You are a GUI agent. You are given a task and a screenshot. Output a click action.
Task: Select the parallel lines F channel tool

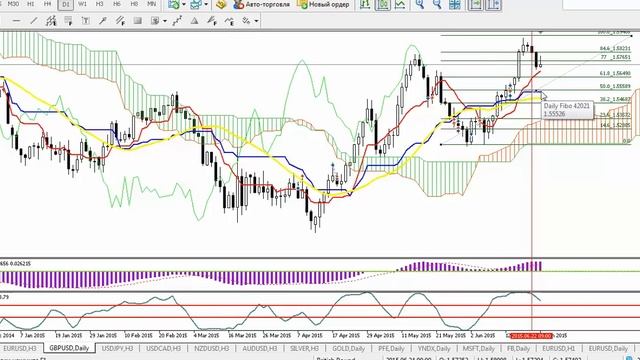(120, 21)
